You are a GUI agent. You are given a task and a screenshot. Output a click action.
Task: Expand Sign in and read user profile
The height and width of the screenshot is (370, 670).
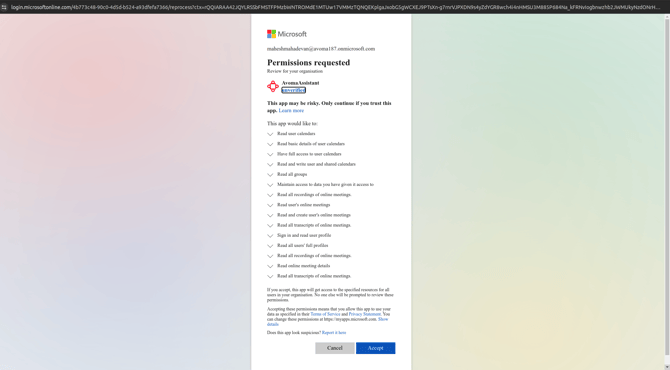(270, 236)
